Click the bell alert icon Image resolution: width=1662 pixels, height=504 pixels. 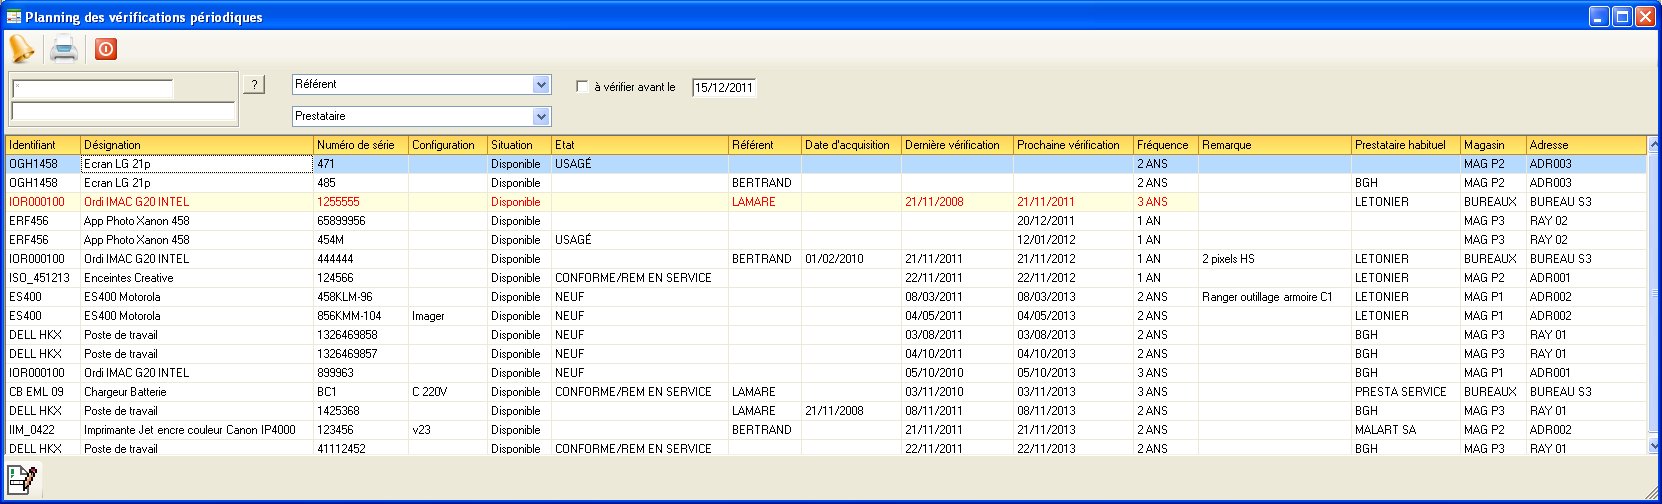[21, 48]
